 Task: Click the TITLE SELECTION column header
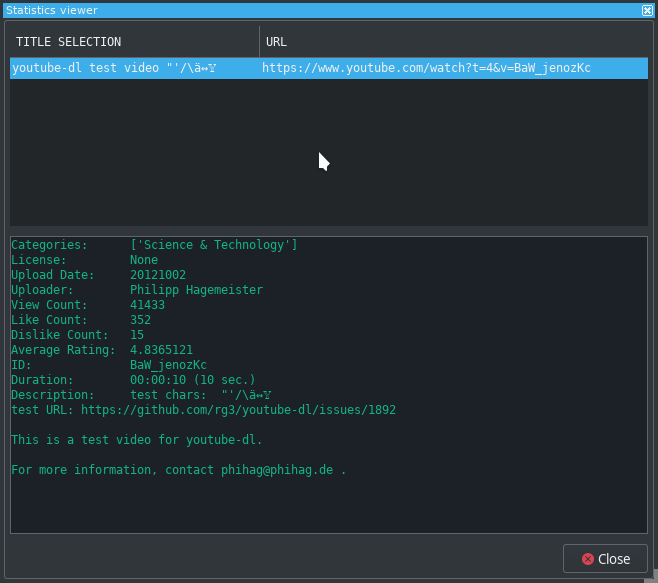point(134,42)
